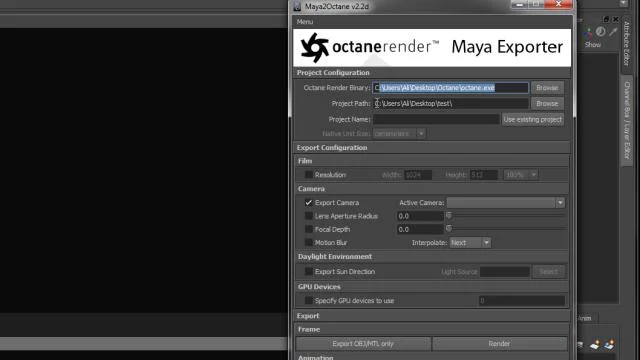Click the Project Name field
This screenshot has height=360, width=640.
tap(436, 119)
